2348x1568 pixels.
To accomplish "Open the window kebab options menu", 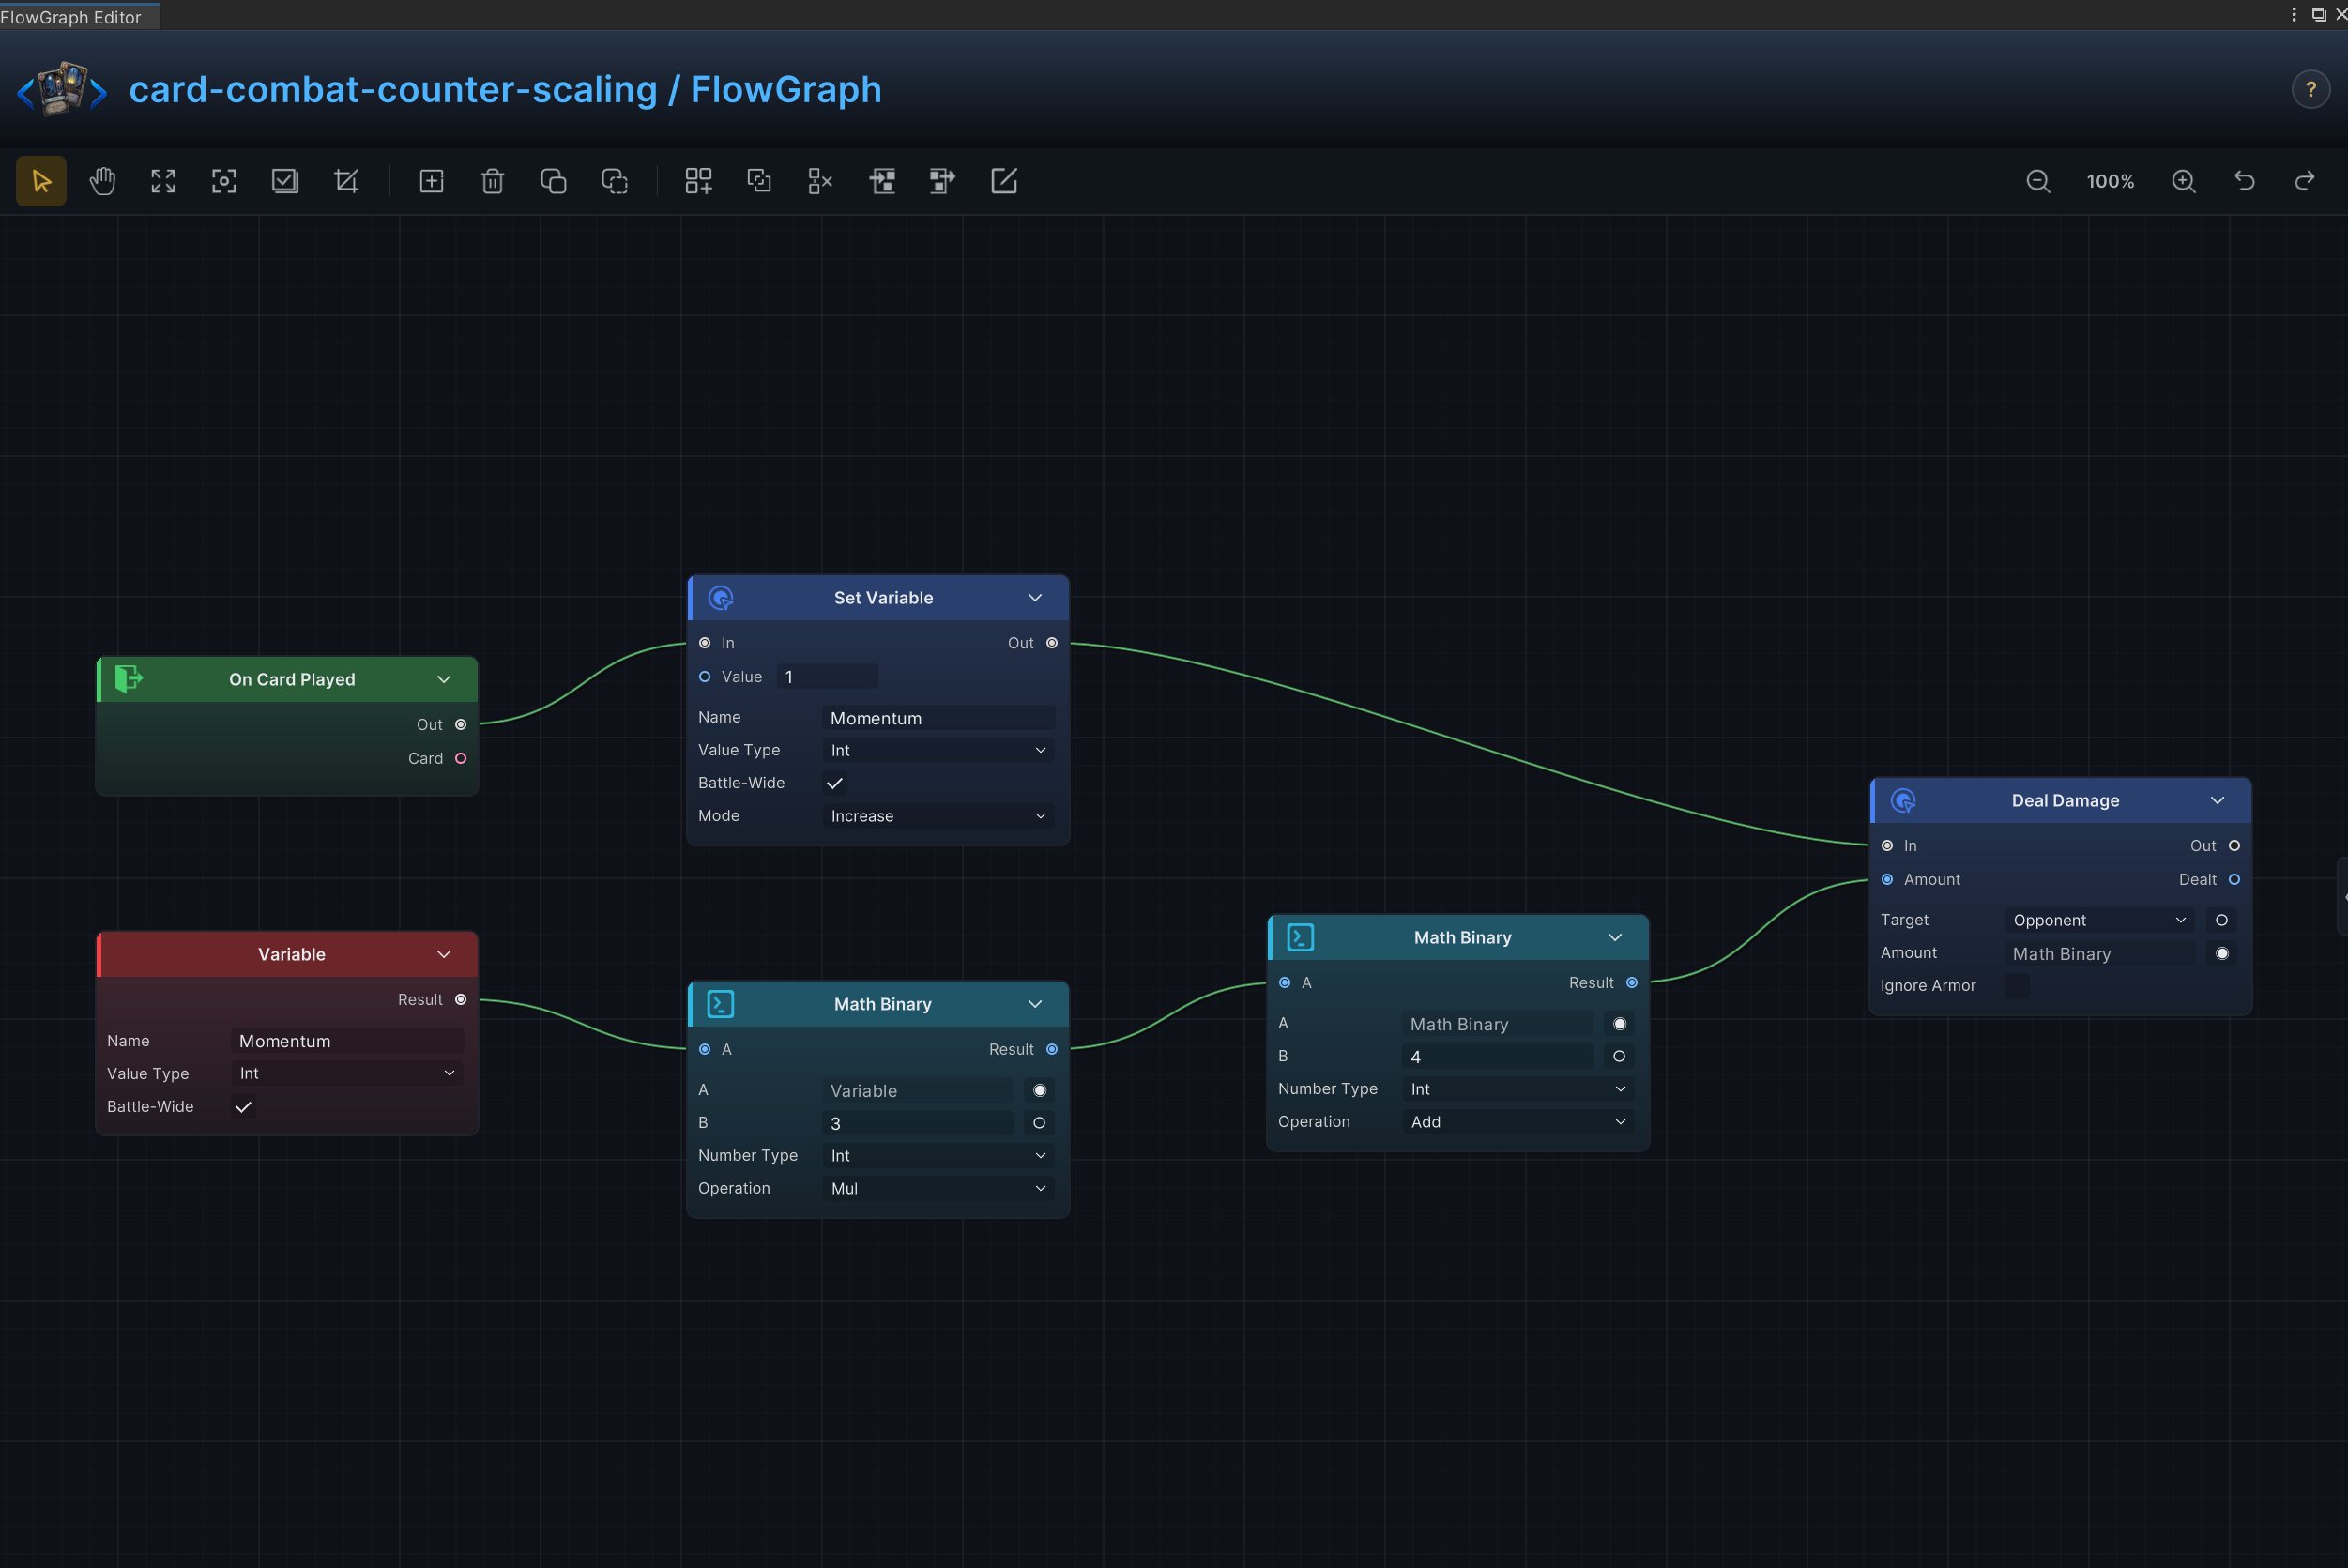I will pyautogui.click(x=2294, y=14).
